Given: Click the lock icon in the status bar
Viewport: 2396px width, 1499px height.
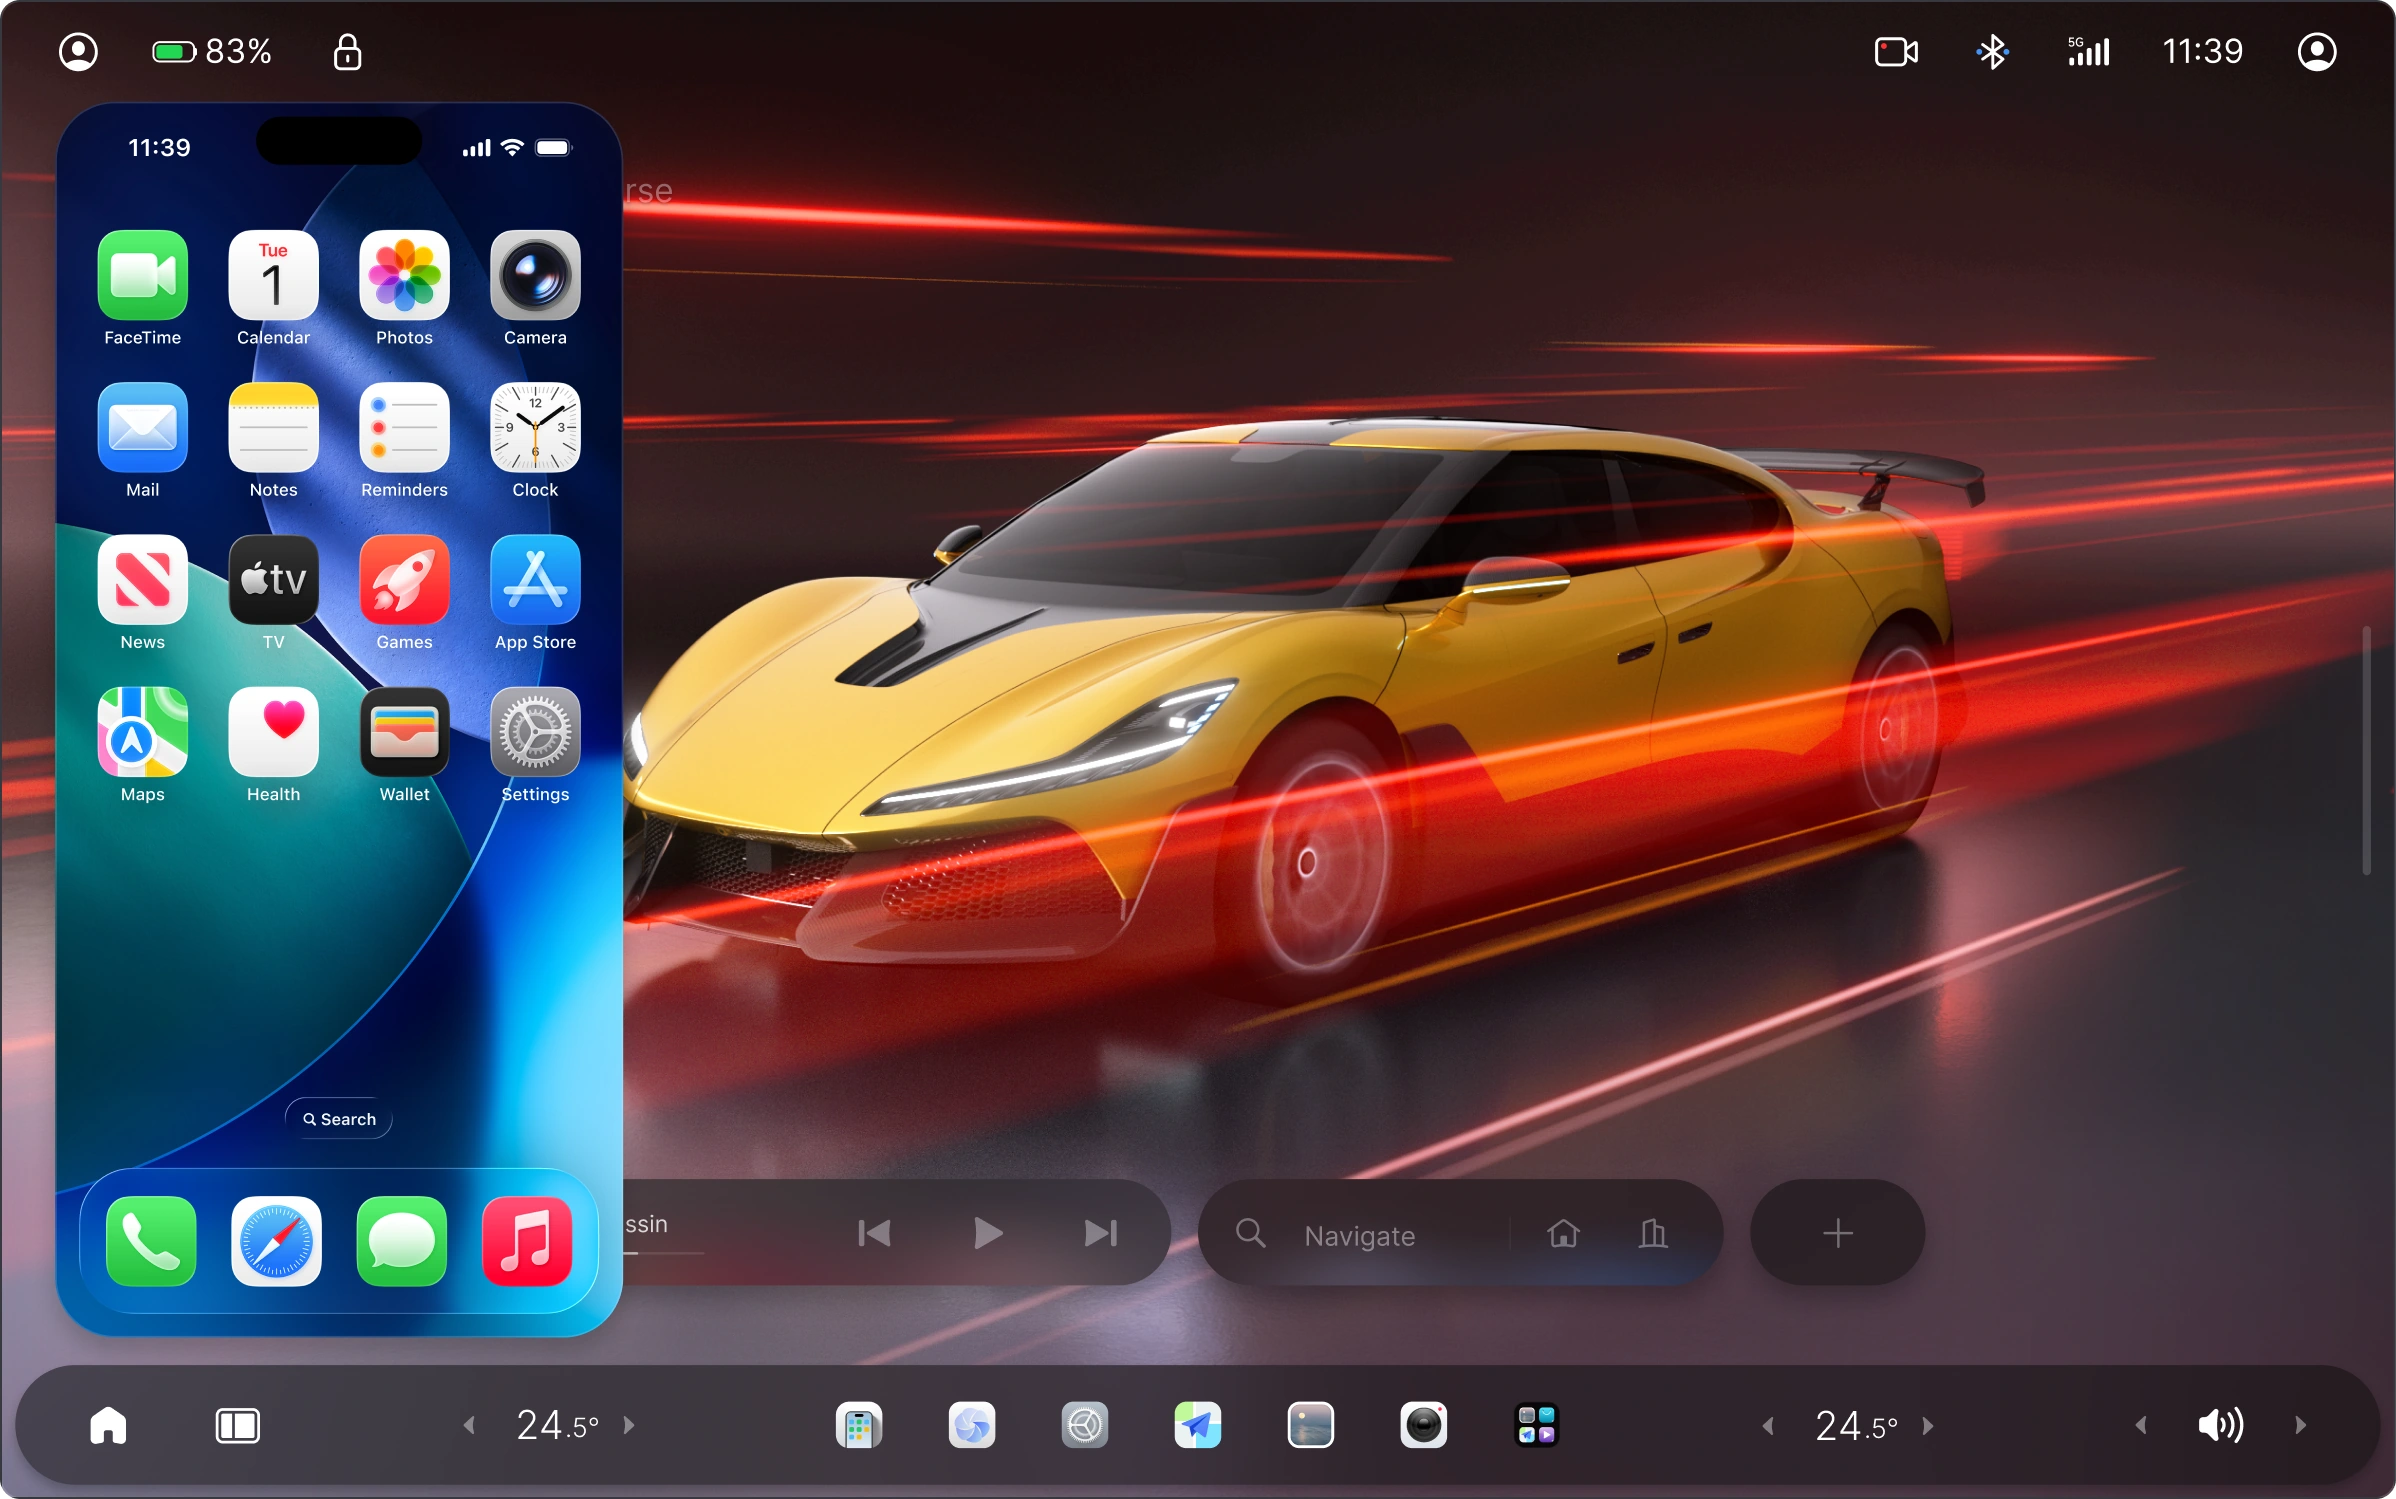Looking at the screenshot, I should [347, 51].
